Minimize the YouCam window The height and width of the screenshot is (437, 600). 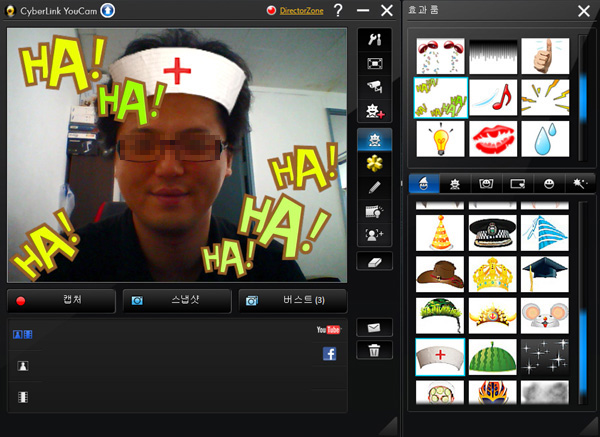363,10
